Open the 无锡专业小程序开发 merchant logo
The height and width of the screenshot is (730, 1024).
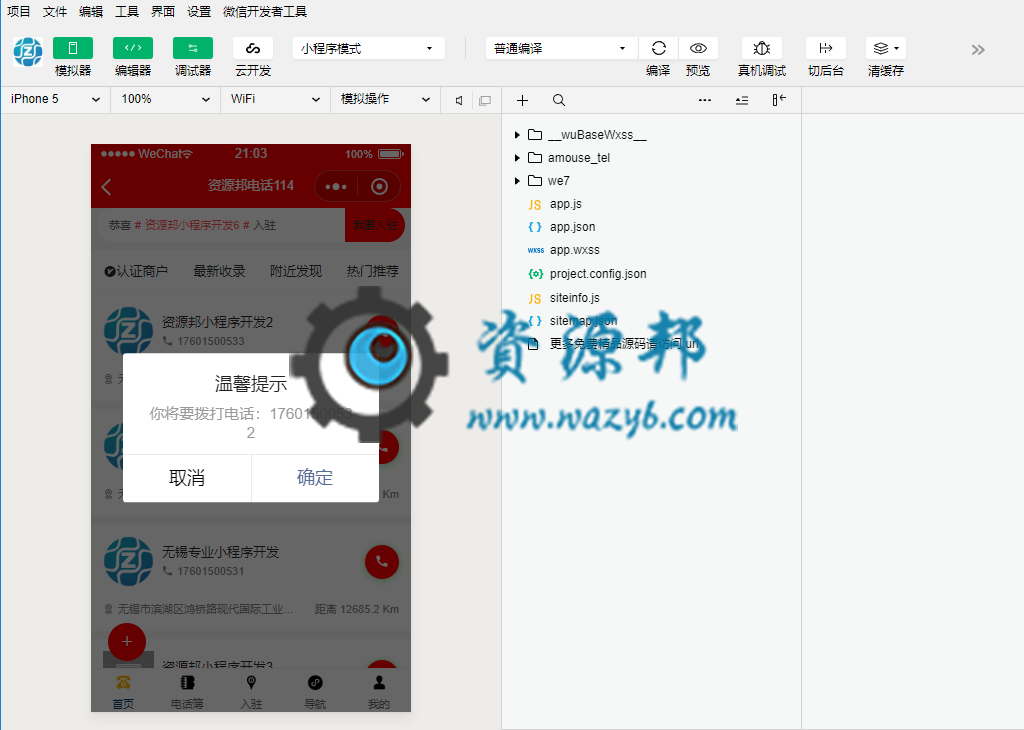[x=129, y=561]
